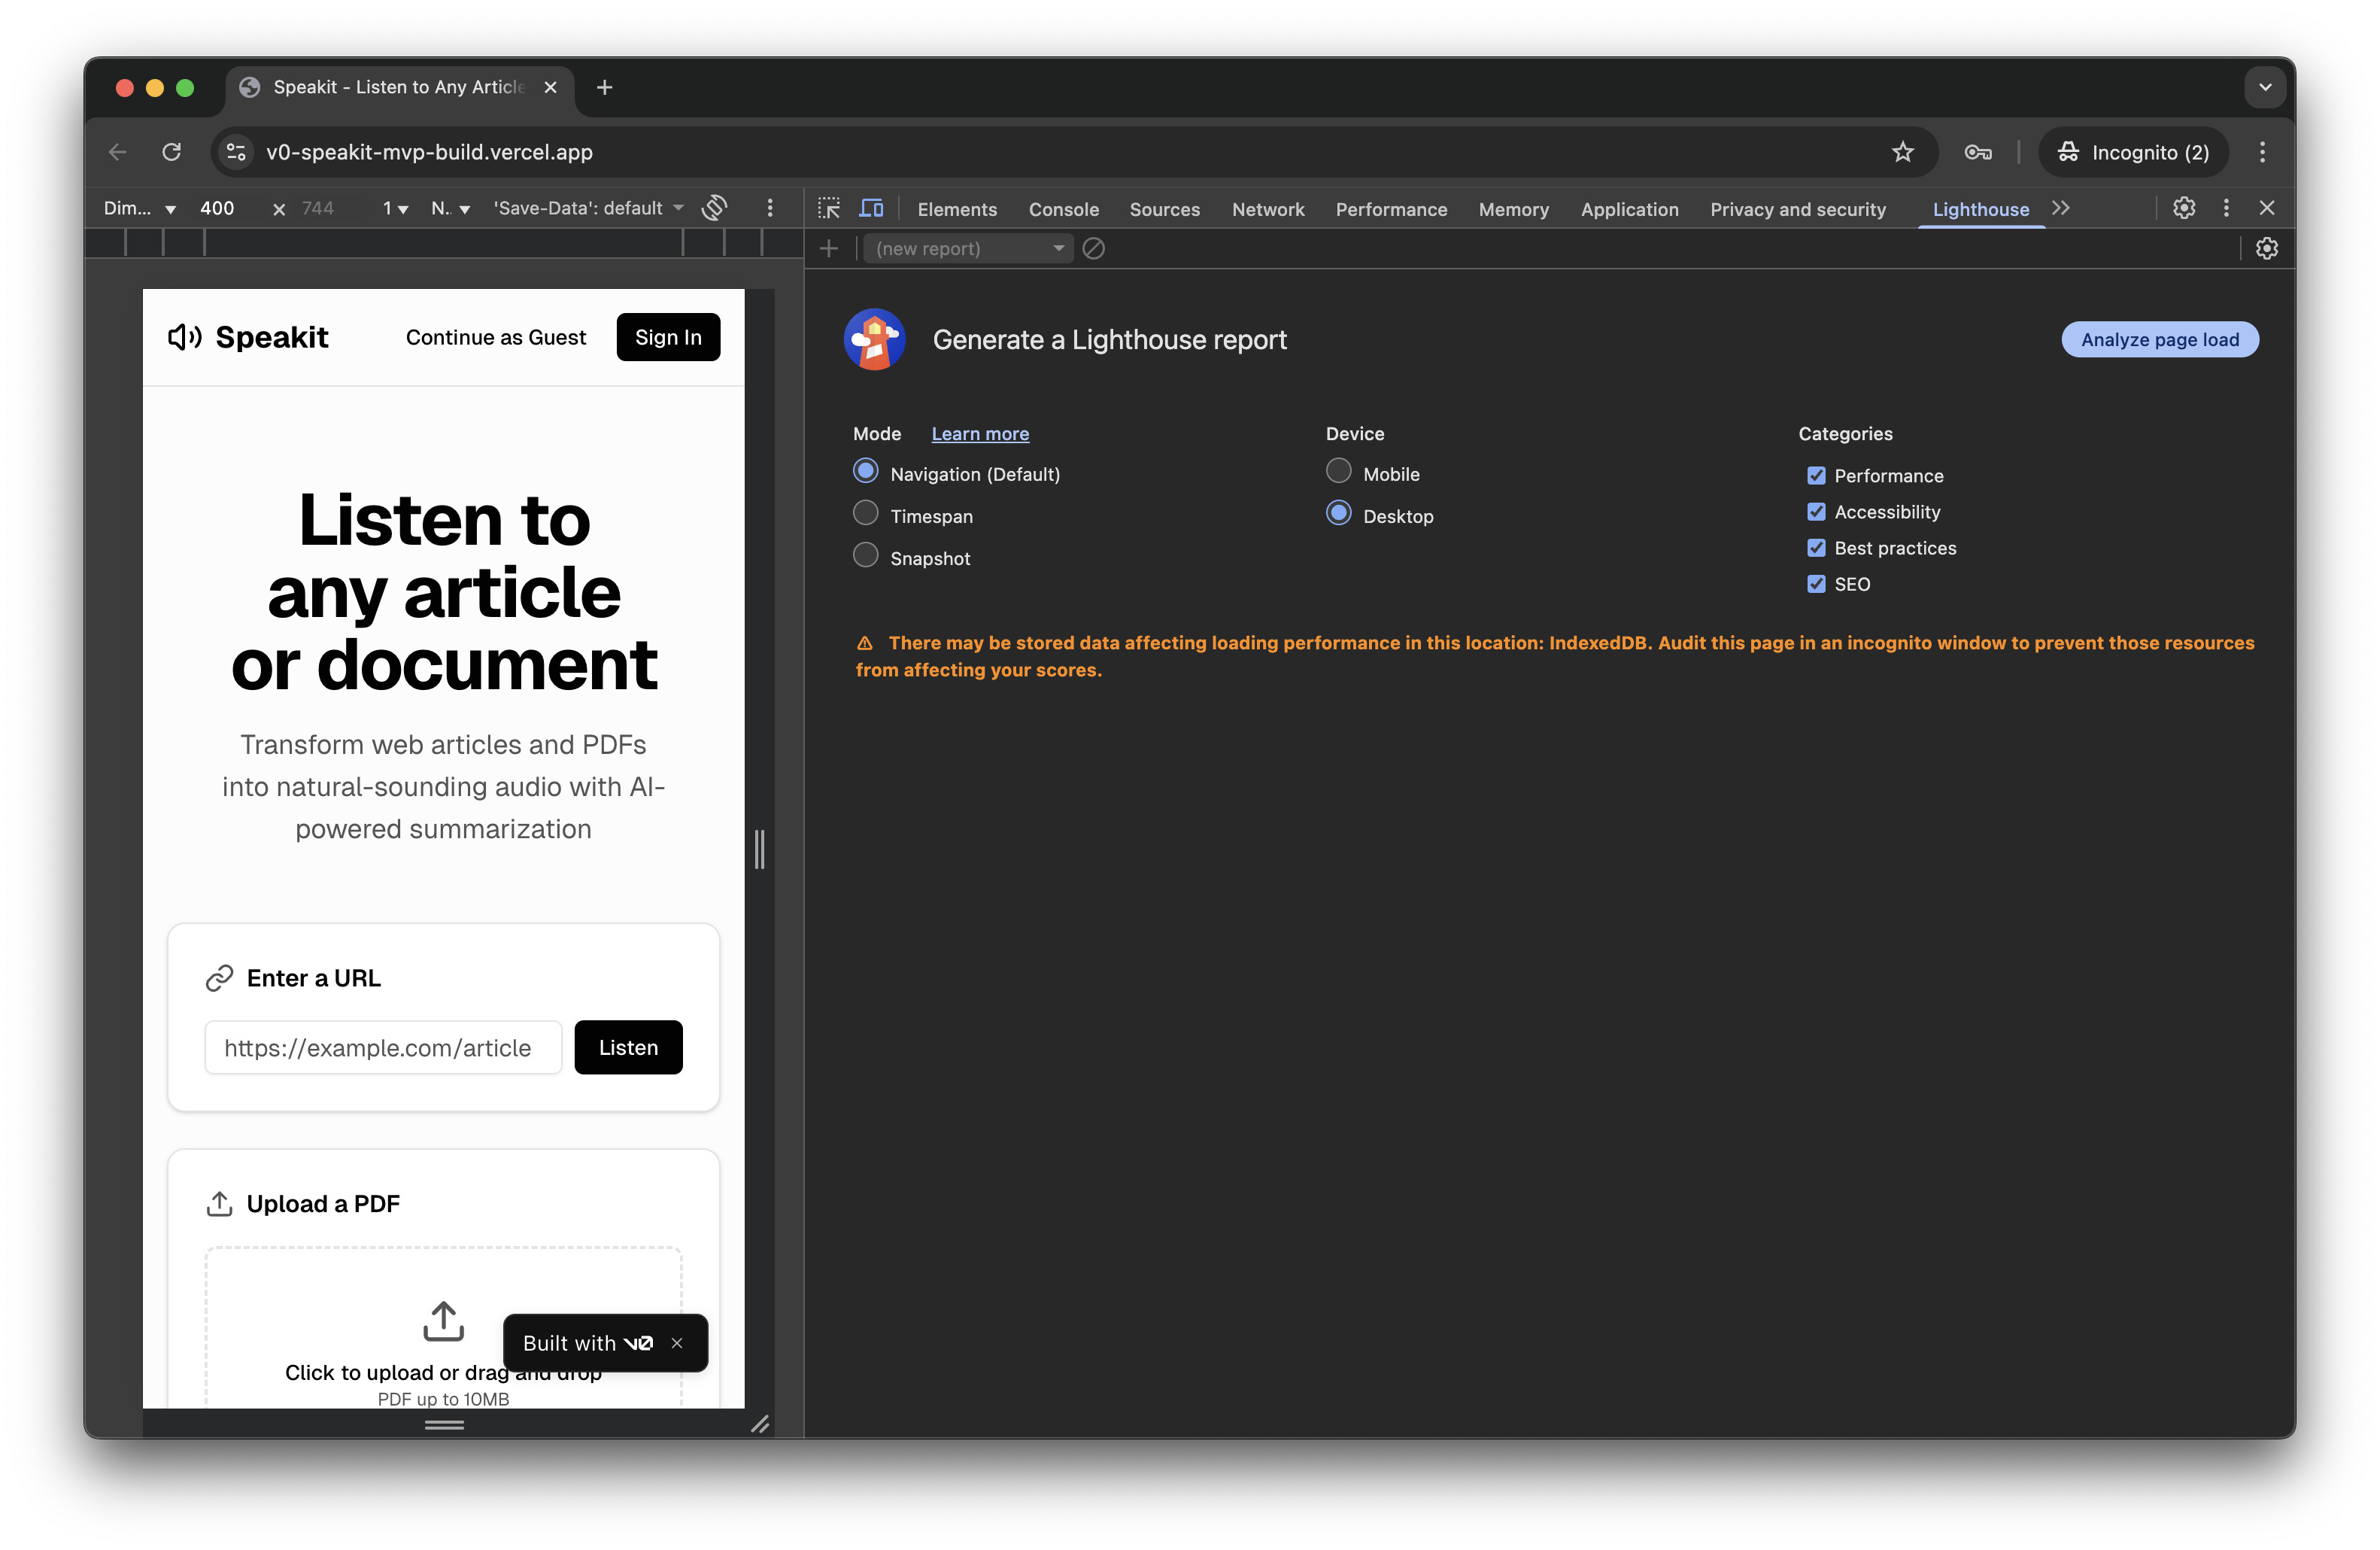Expand the Dimensions dropdown
Screen dimensions: 2380x1550
[x=140, y=208]
